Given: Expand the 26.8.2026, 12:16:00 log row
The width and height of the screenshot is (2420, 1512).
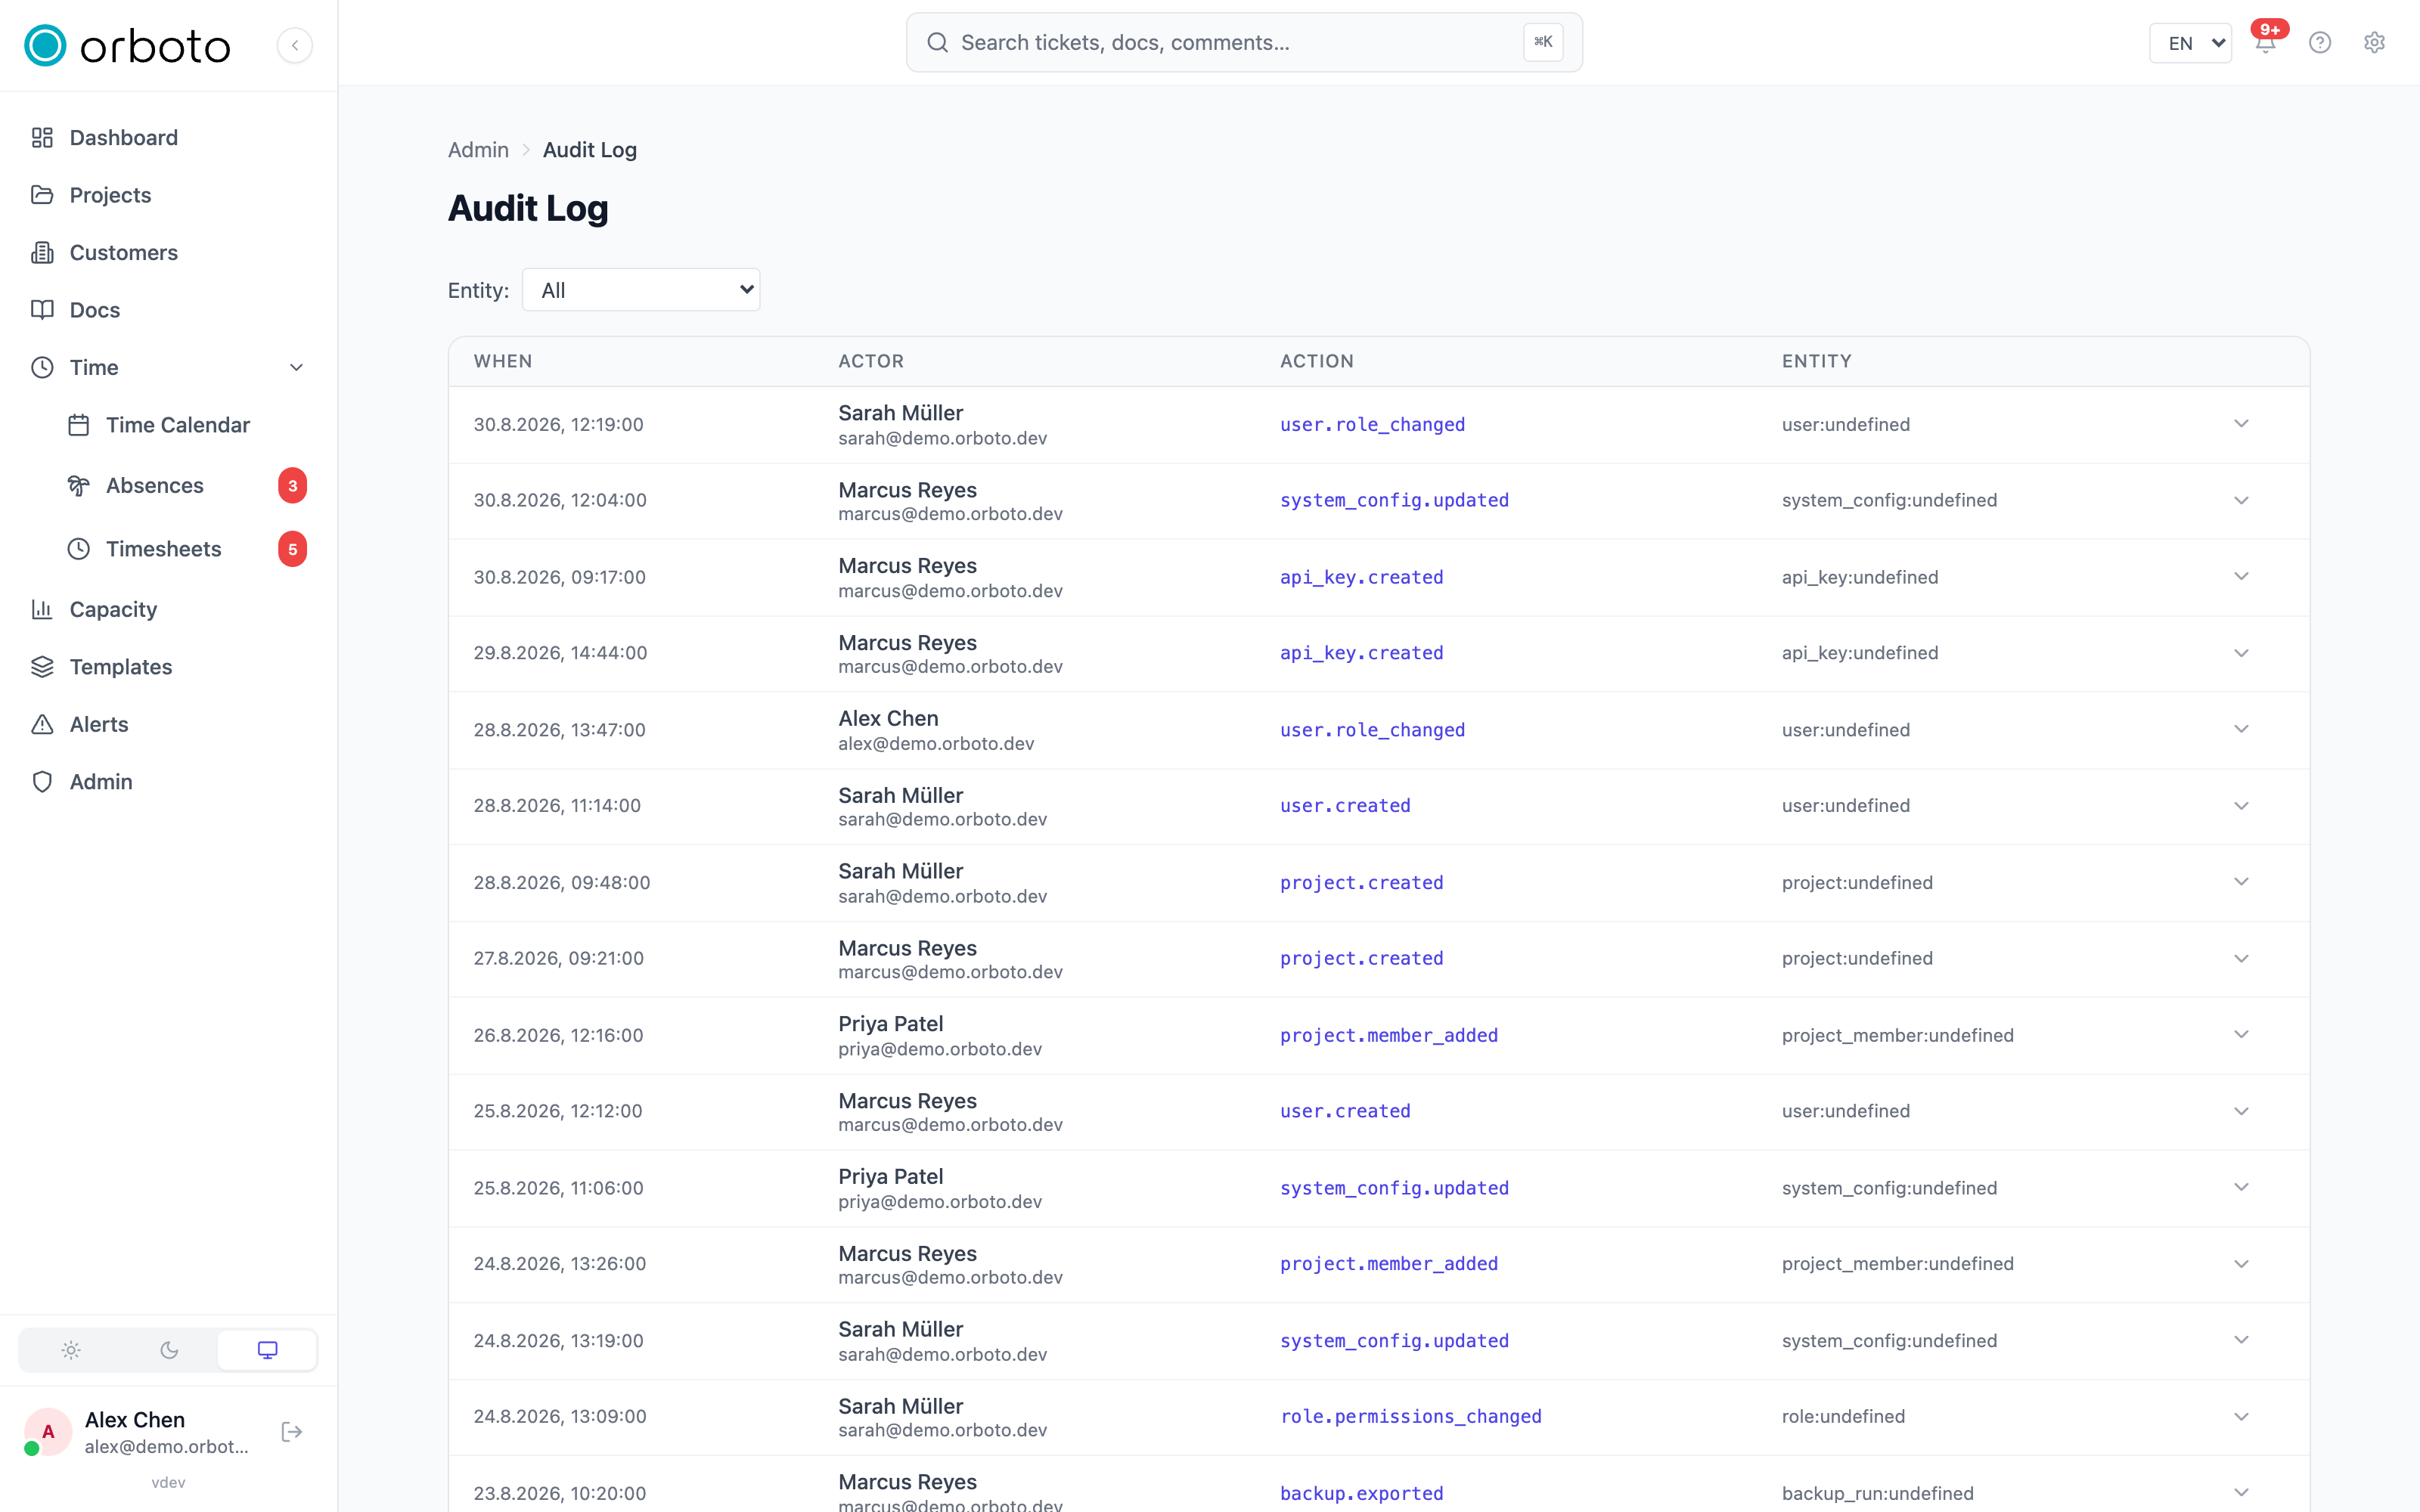Looking at the screenshot, I should pyautogui.click(x=2241, y=1035).
